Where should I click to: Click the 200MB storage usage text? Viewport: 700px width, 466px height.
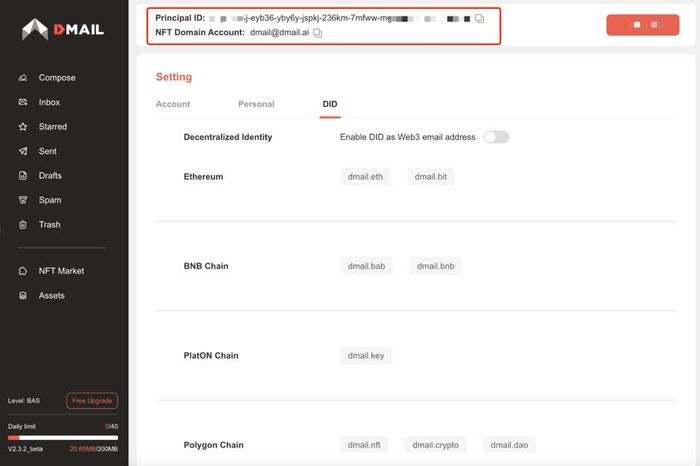pos(94,449)
